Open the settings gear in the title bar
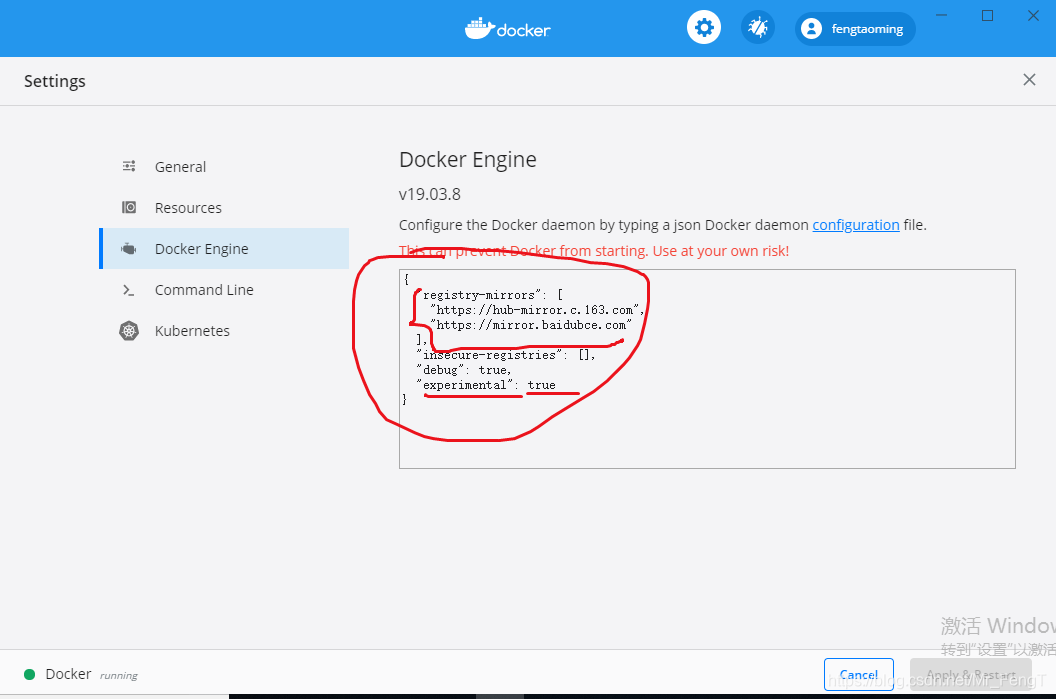The height and width of the screenshot is (699, 1056). pyautogui.click(x=704, y=27)
